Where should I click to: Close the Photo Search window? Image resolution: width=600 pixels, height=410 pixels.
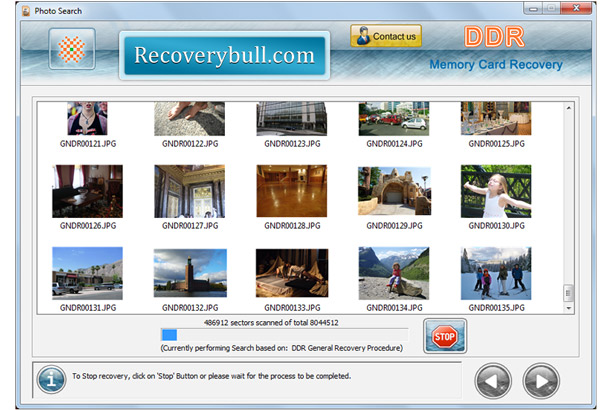pyautogui.click(x=576, y=8)
